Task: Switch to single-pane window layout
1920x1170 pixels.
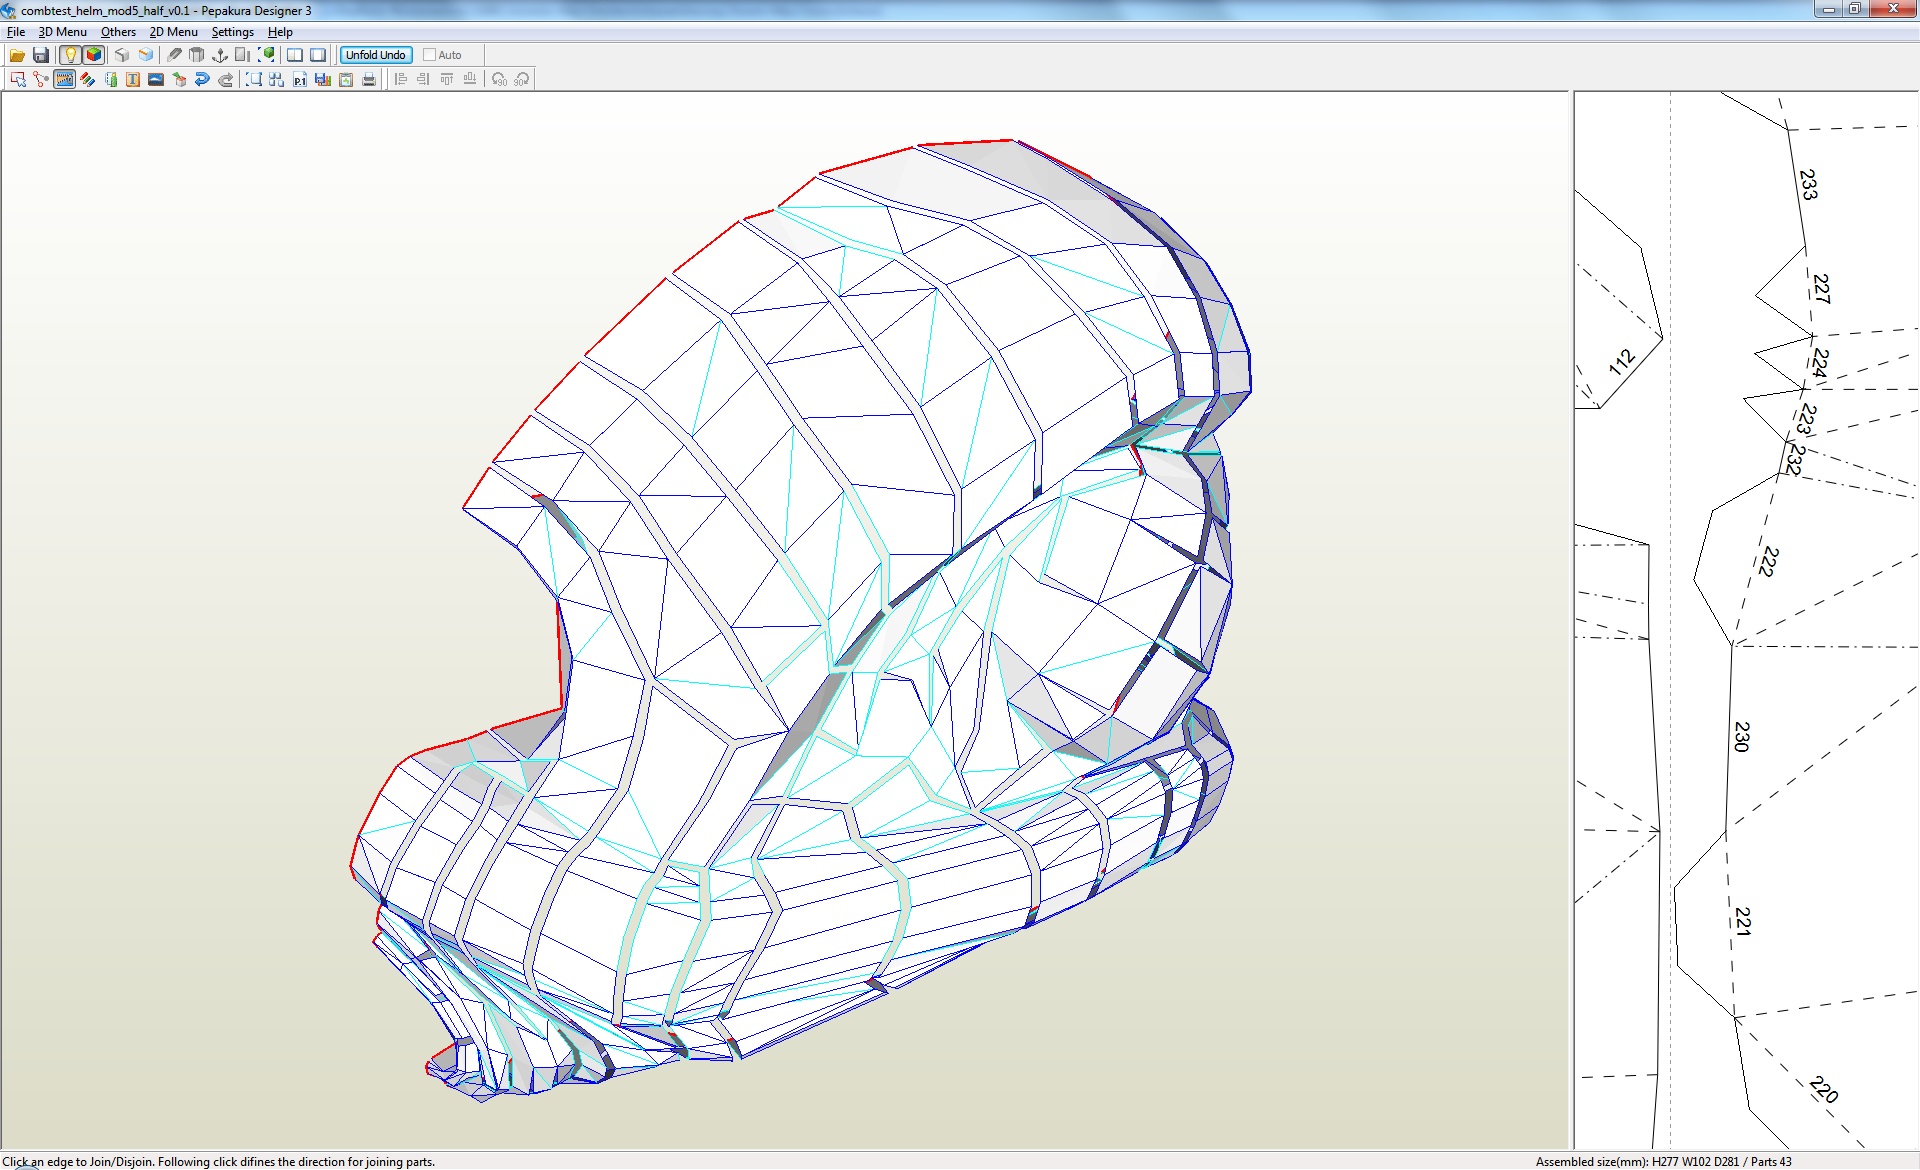Action: [318, 55]
